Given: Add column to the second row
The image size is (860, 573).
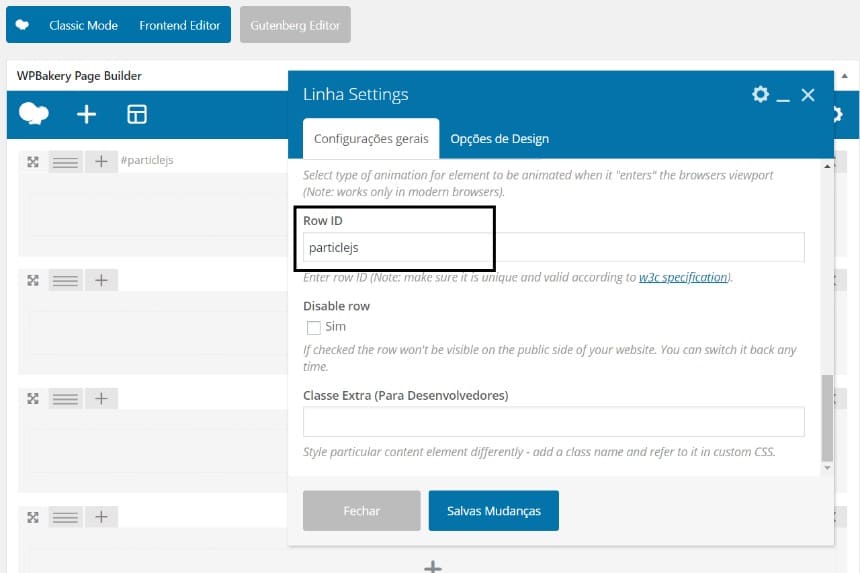Looking at the screenshot, I should (101, 280).
